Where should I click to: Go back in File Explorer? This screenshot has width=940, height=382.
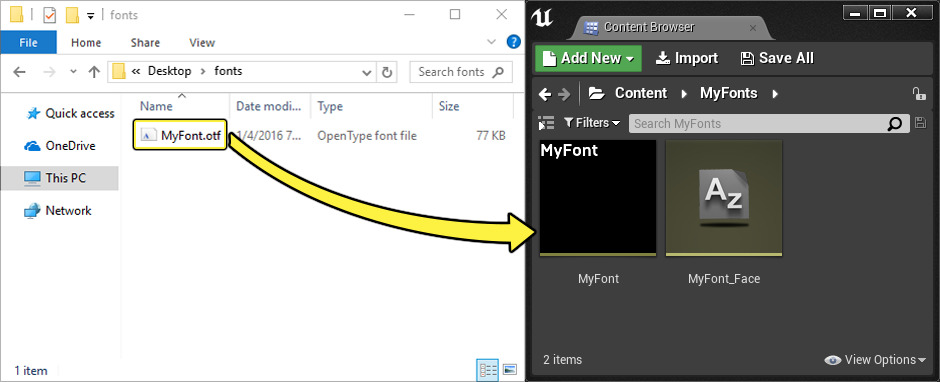coord(20,72)
